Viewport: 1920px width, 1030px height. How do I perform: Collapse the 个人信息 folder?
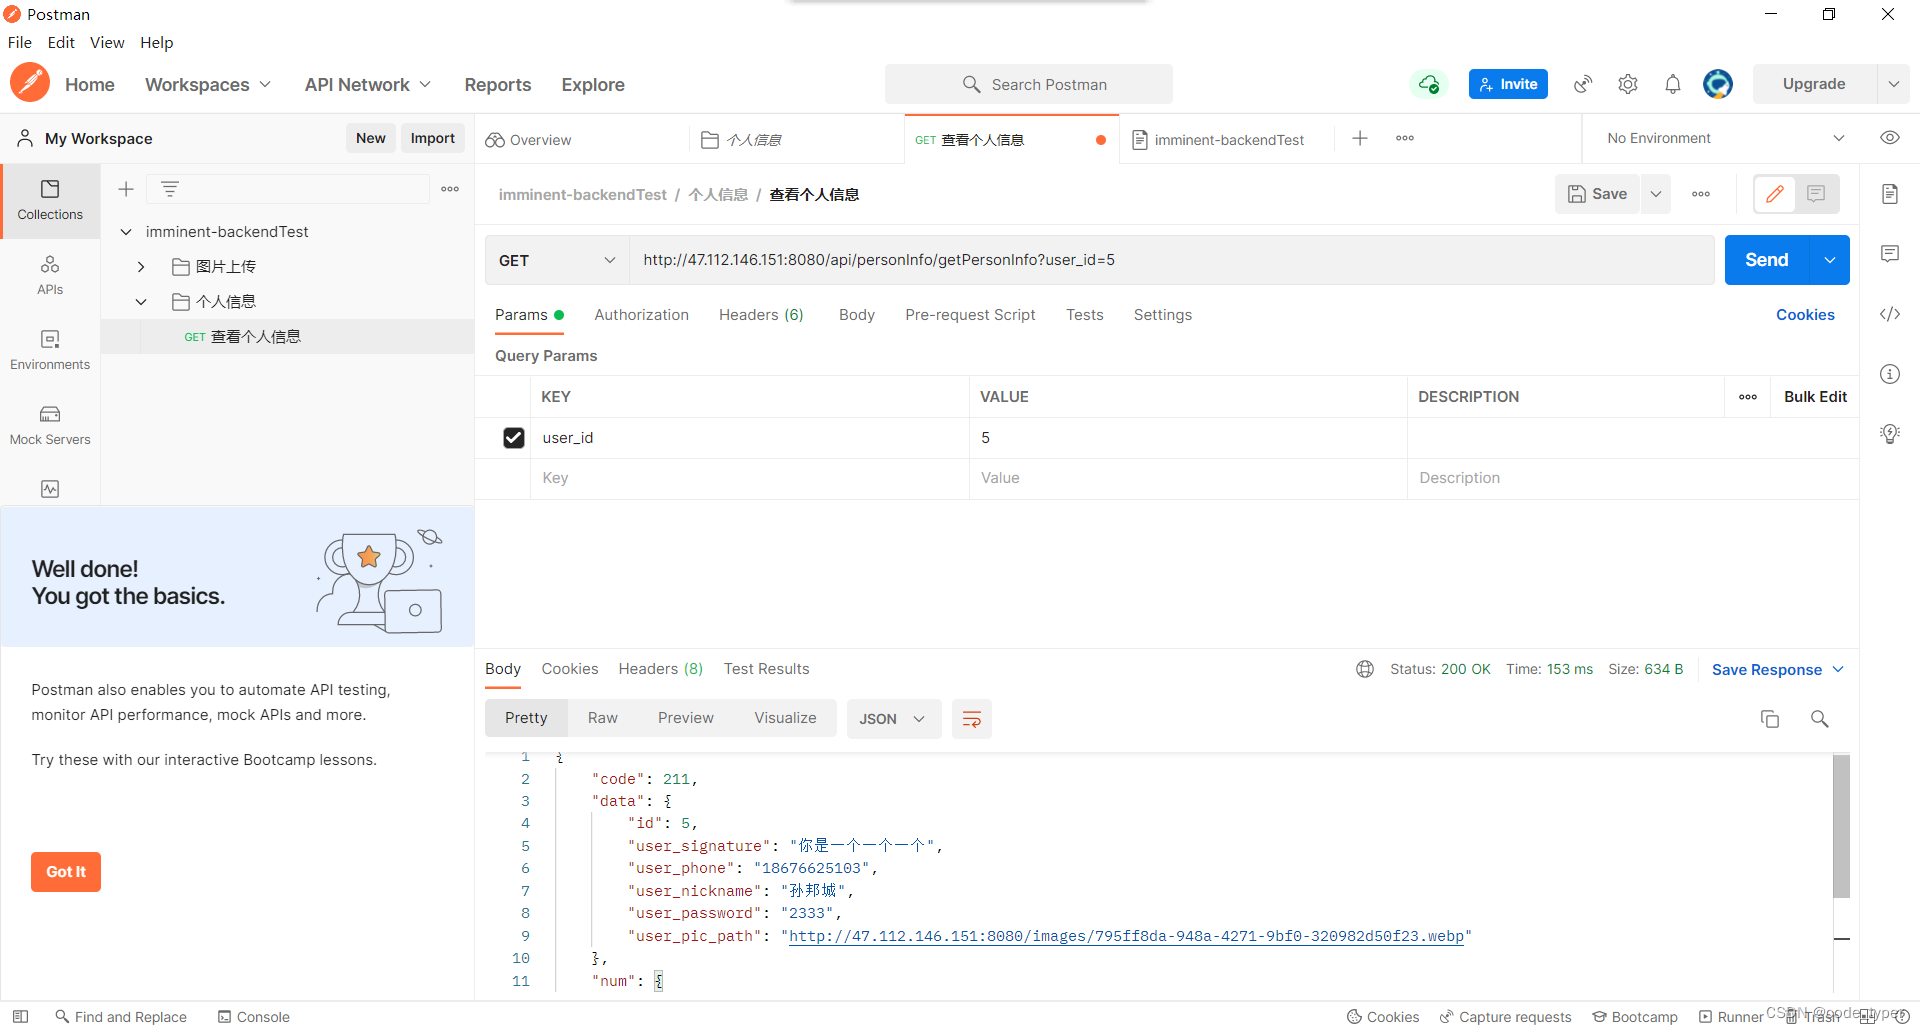pyautogui.click(x=141, y=302)
